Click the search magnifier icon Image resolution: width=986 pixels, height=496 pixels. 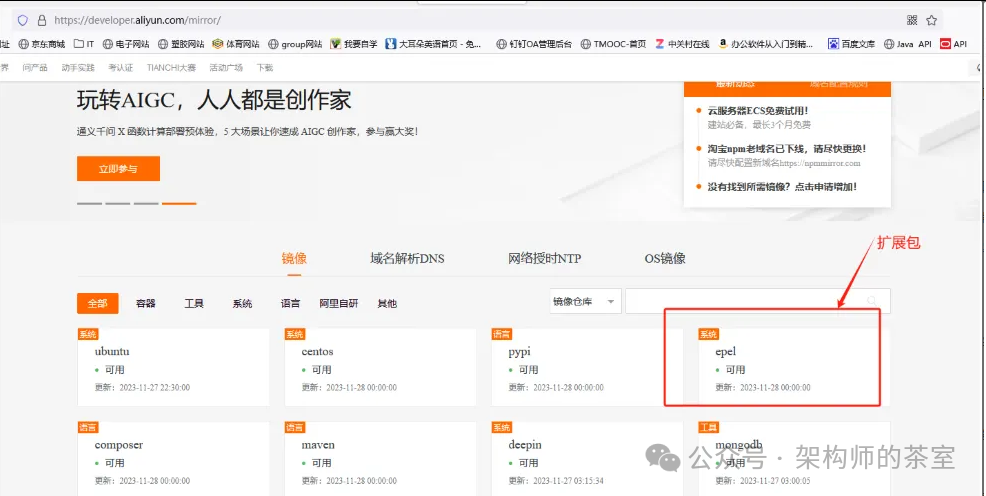(x=872, y=301)
